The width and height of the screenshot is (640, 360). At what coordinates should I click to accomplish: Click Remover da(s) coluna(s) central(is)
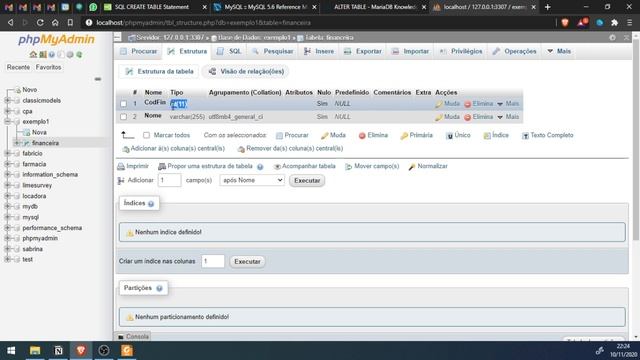click(x=290, y=149)
